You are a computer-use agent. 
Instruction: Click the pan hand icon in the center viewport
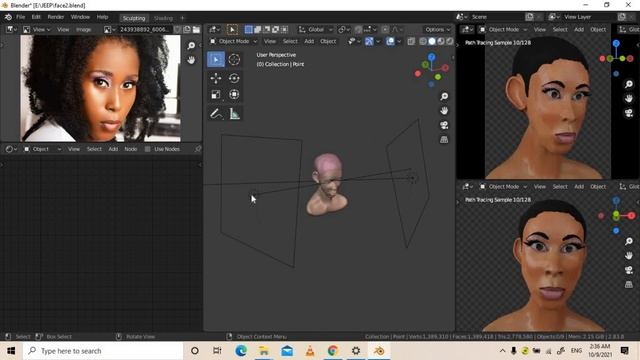coord(444,111)
